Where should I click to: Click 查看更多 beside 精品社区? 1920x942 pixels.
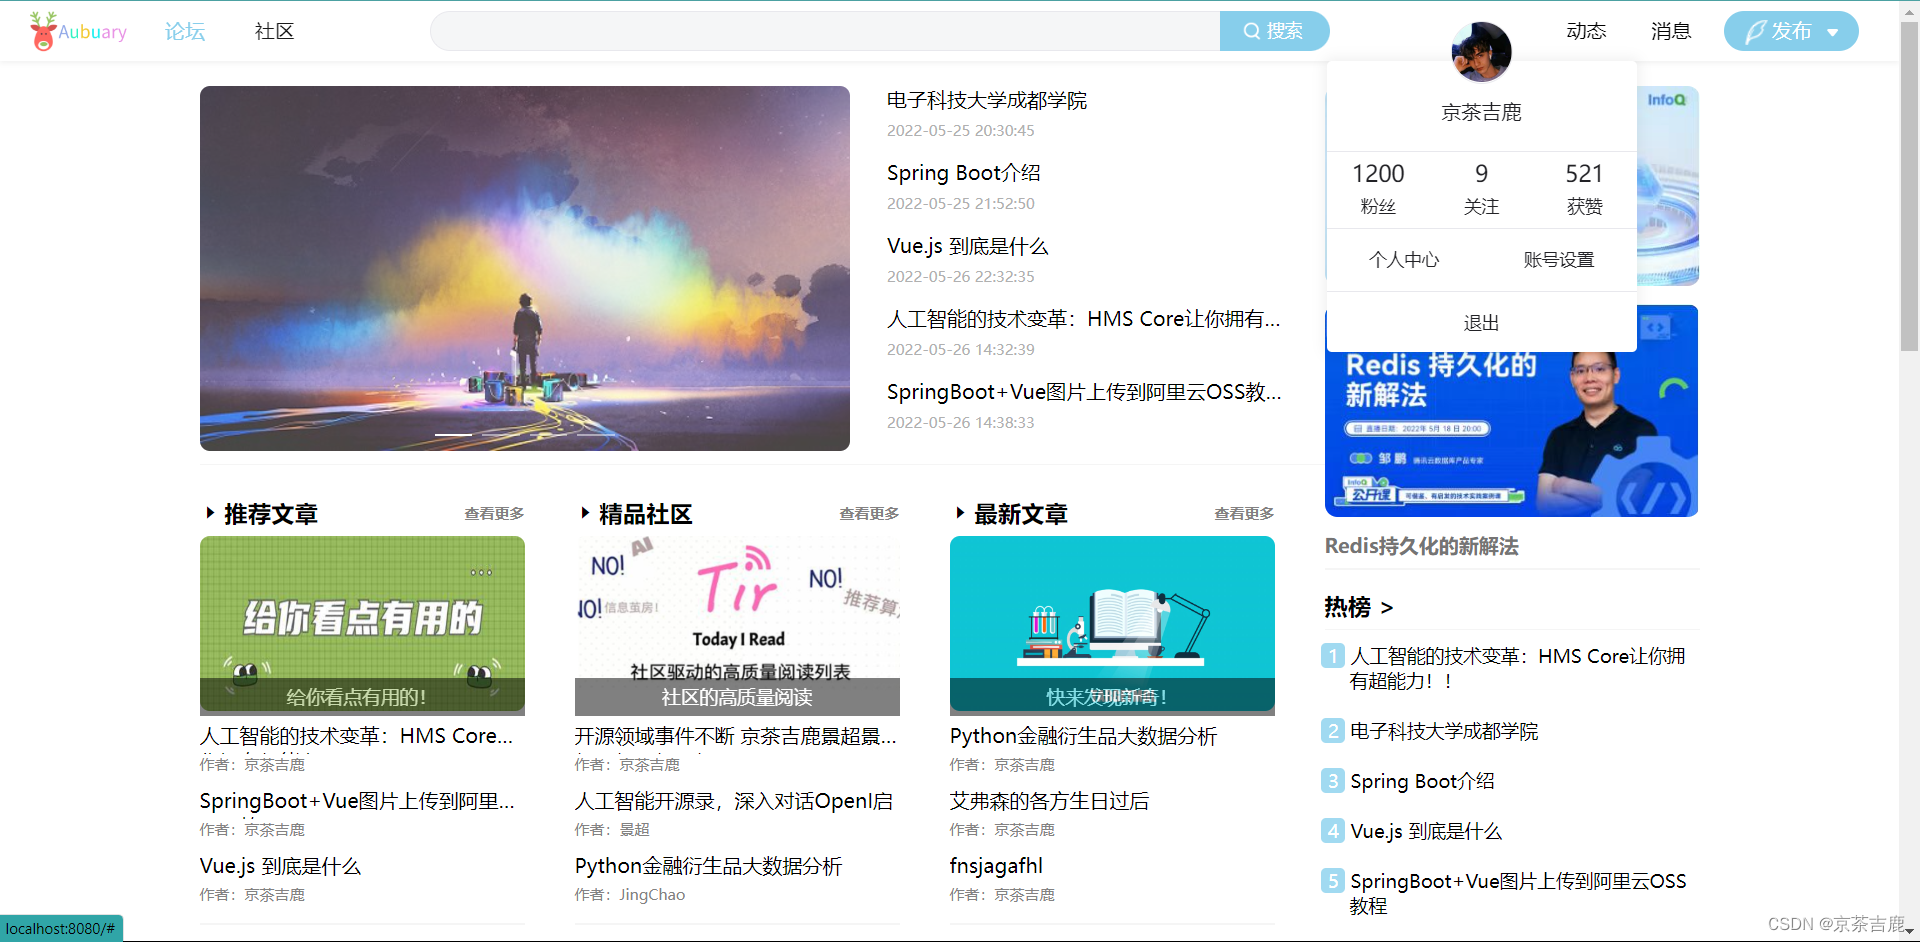(x=869, y=513)
